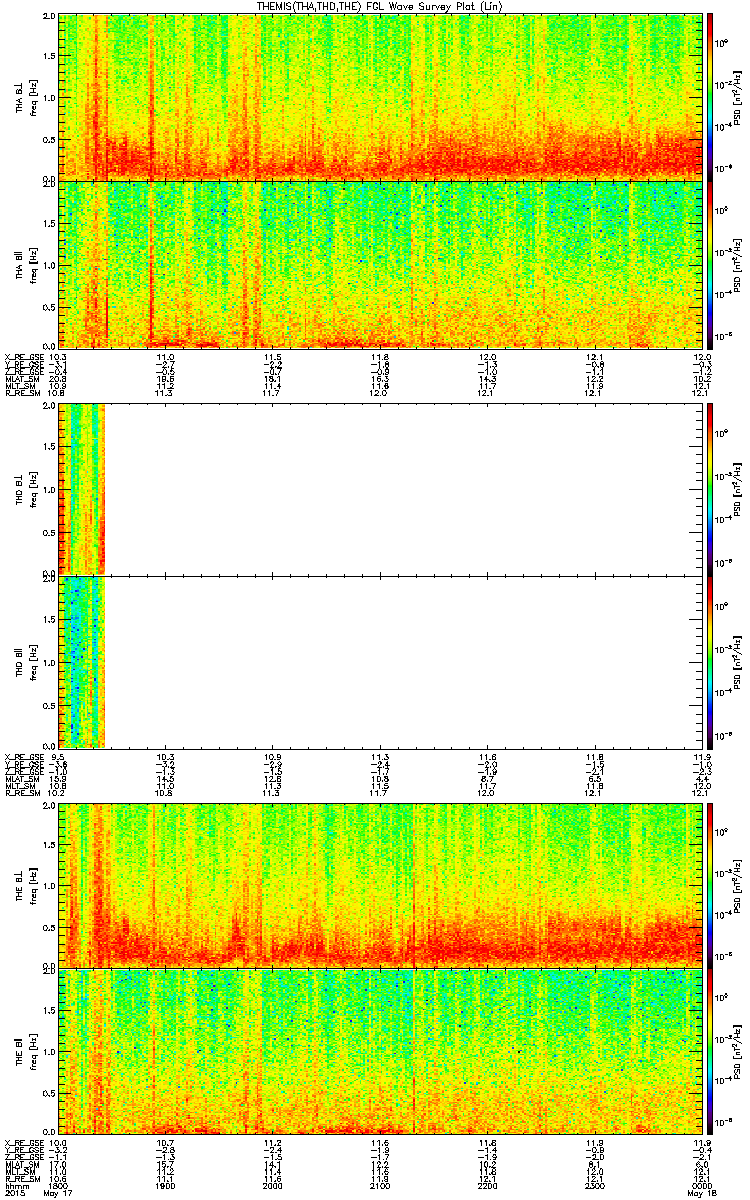
Task: Click the empty white area of THD B-perpendicular panel
Action: pos(402,489)
